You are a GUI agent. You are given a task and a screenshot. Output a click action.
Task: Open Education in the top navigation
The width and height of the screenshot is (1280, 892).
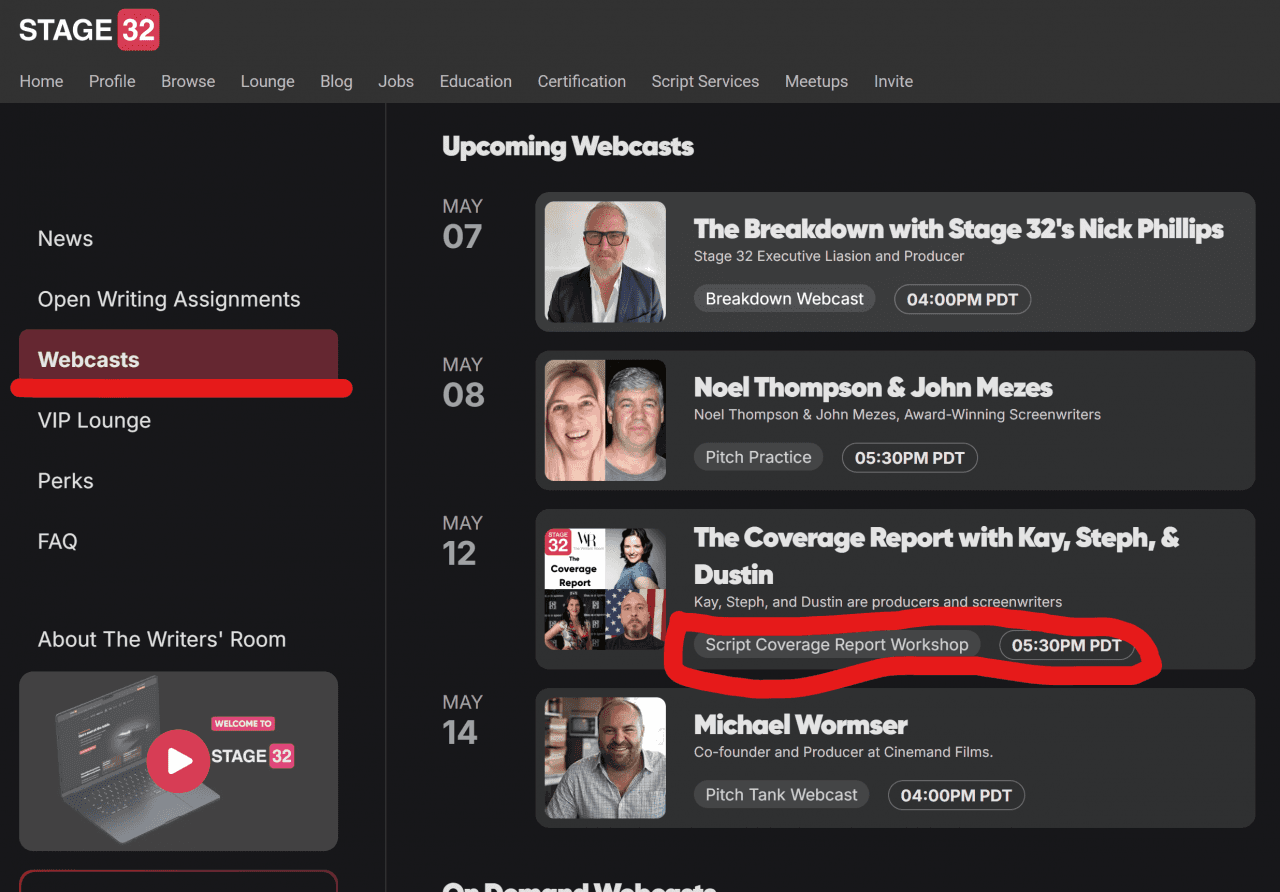(x=475, y=82)
